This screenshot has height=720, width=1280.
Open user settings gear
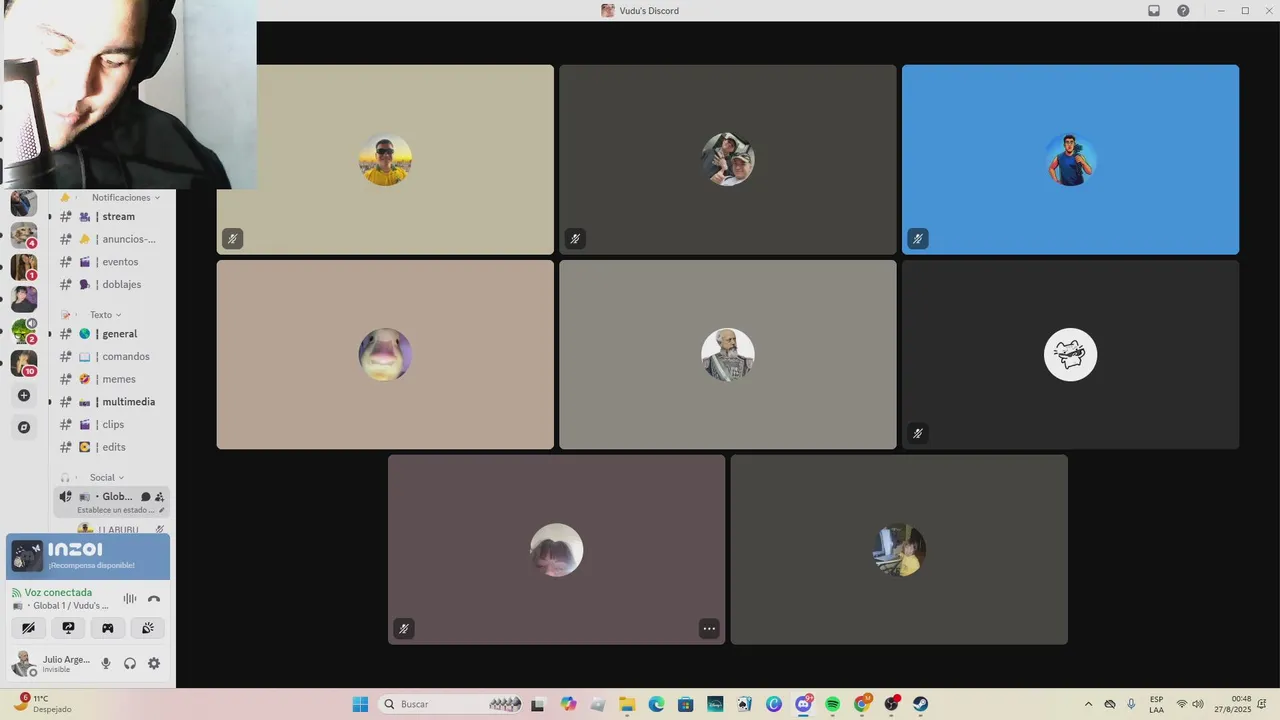point(154,663)
